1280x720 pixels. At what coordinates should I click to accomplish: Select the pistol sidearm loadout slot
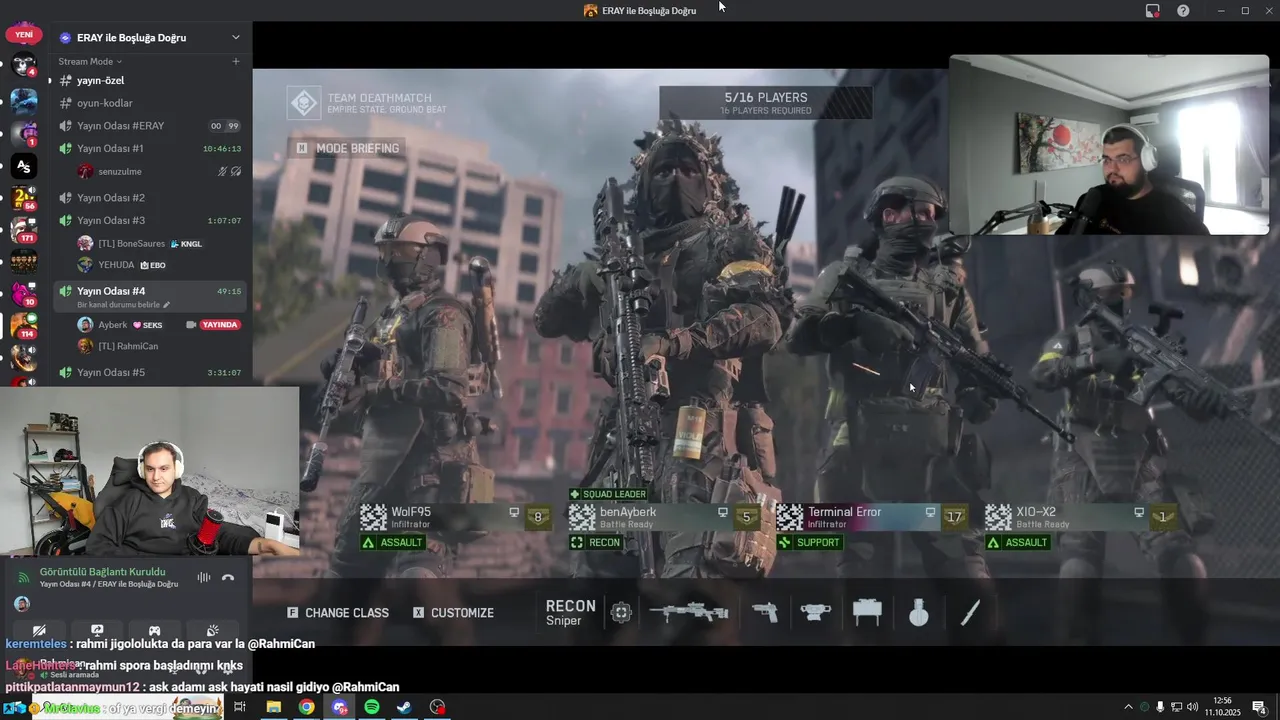(x=765, y=612)
